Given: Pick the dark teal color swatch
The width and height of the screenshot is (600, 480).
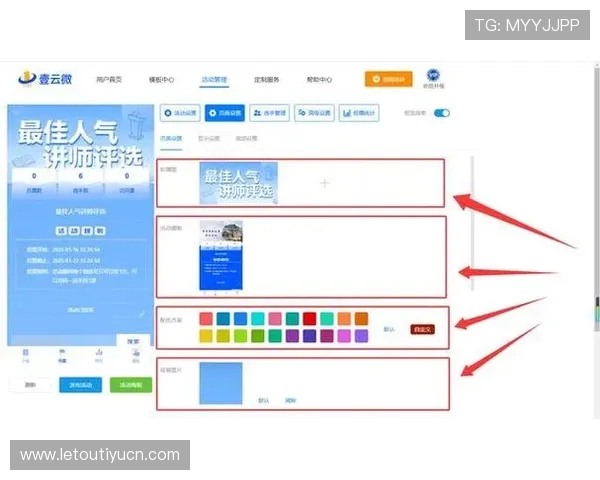Looking at the screenshot, I should pyautogui.click(x=292, y=318).
